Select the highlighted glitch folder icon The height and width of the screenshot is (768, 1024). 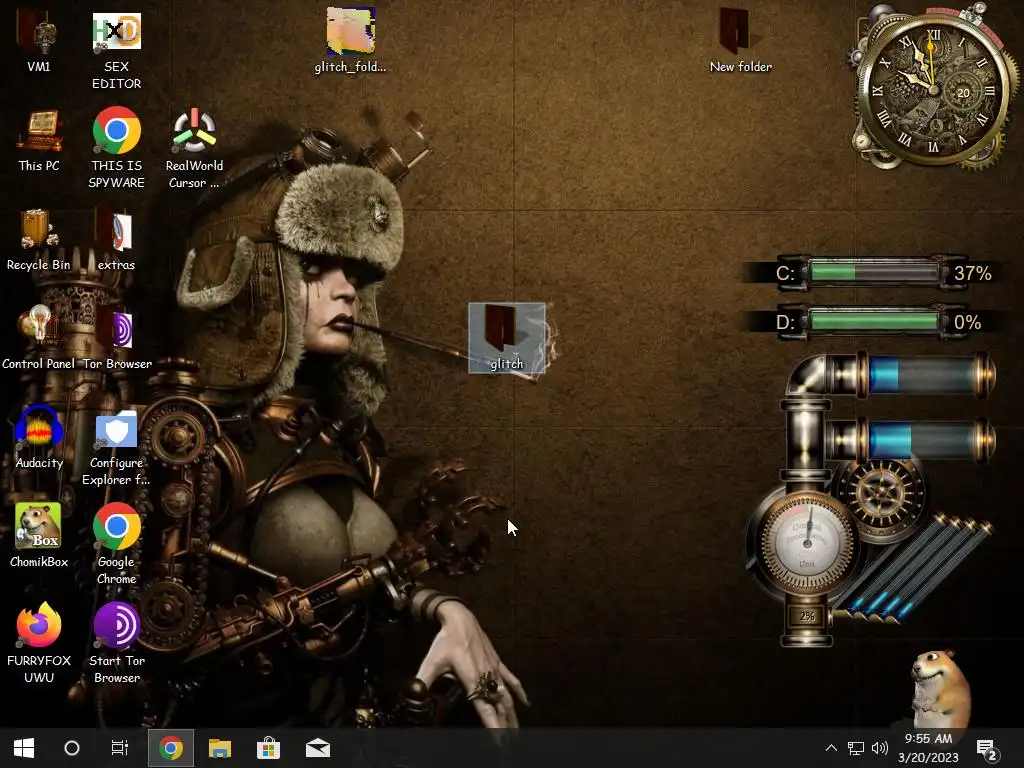click(x=507, y=338)
